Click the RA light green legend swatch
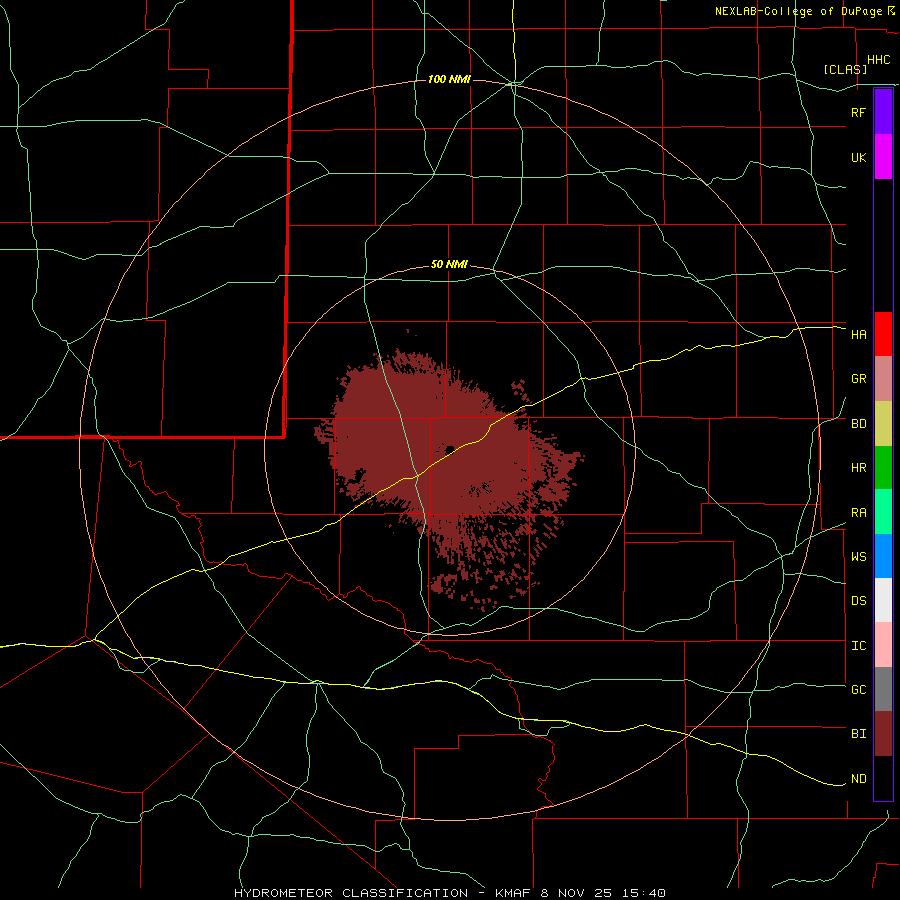Image resolution: width=900 pixels, height=900 pixels. 883,512
